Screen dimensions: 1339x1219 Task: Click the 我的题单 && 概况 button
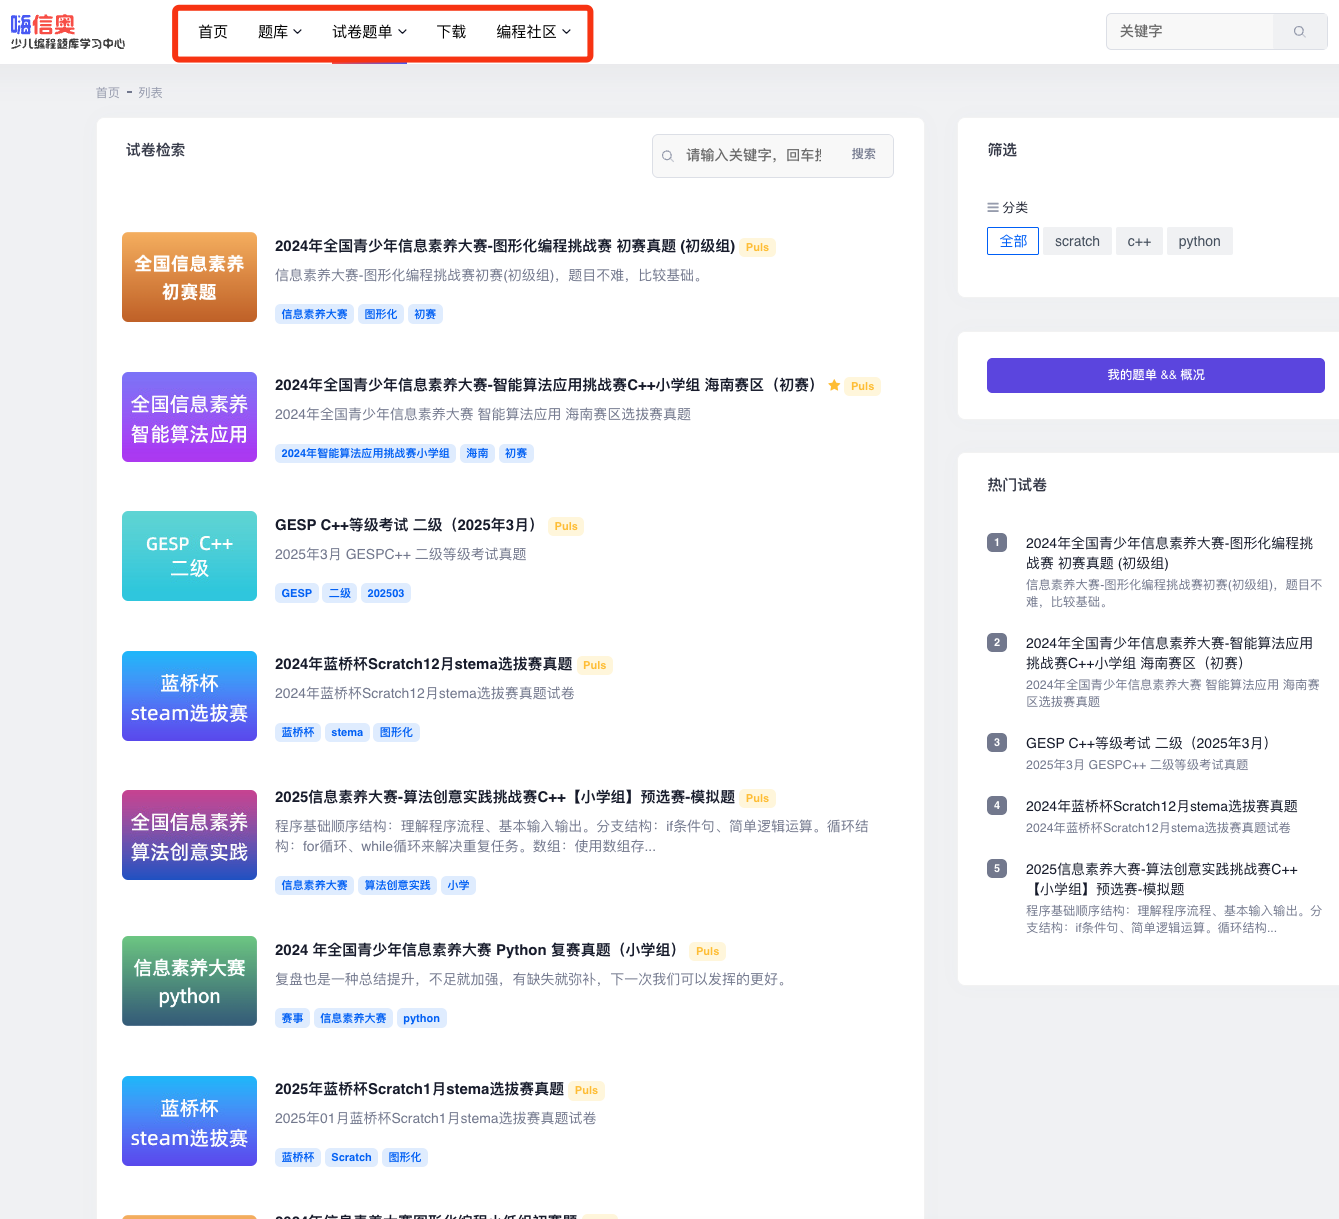coord(1156,375)
